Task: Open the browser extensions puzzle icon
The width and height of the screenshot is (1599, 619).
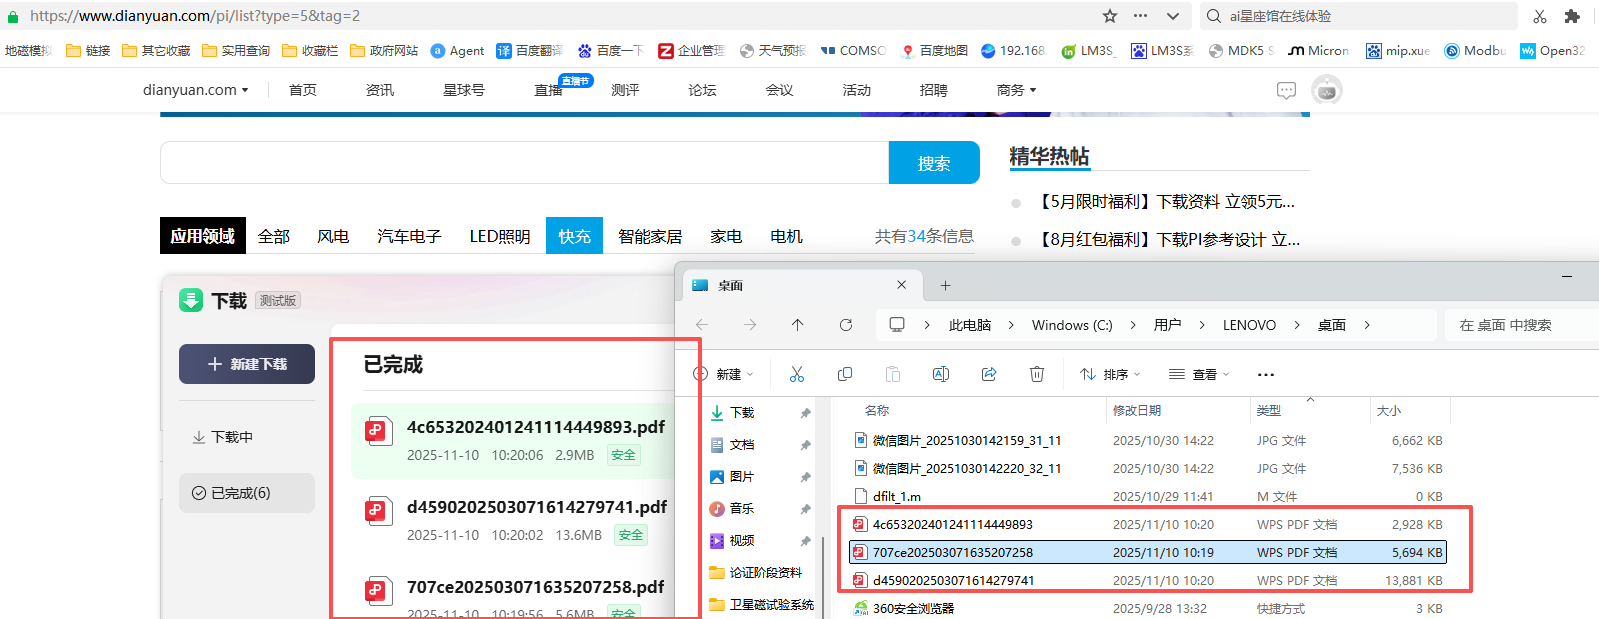Action: 1572,16
